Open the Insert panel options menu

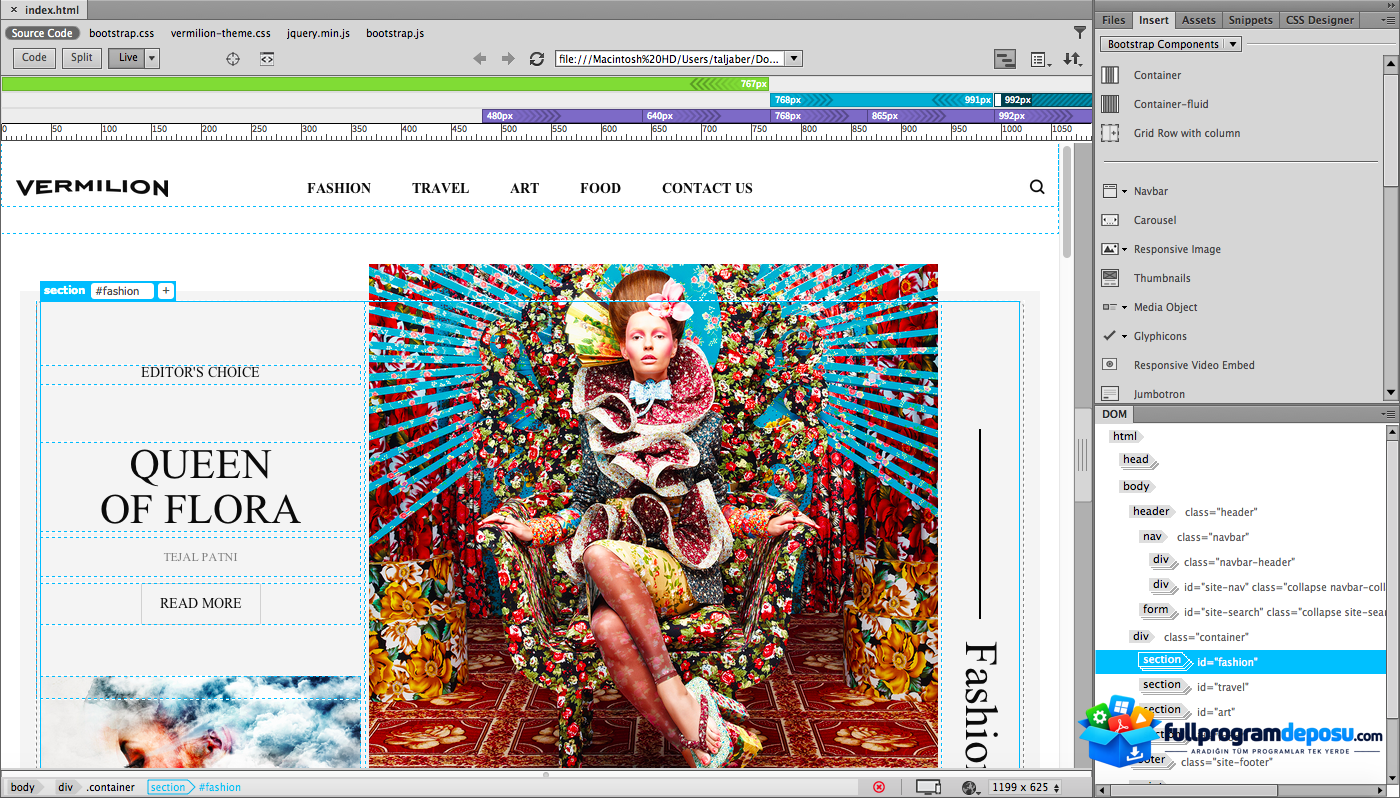click(x=1388, y=20)
